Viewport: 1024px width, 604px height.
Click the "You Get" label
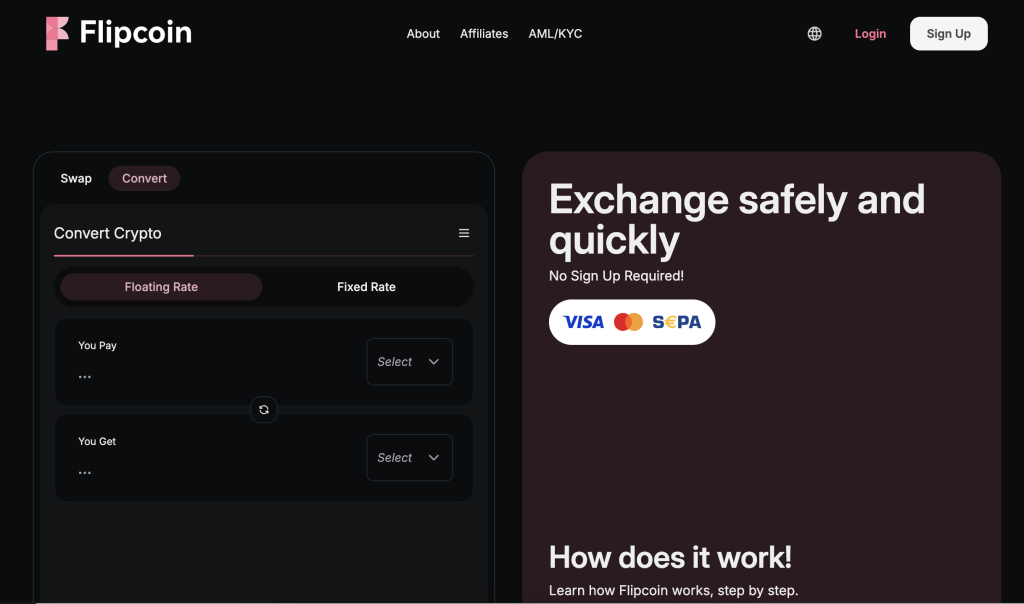tap(97, 441)
